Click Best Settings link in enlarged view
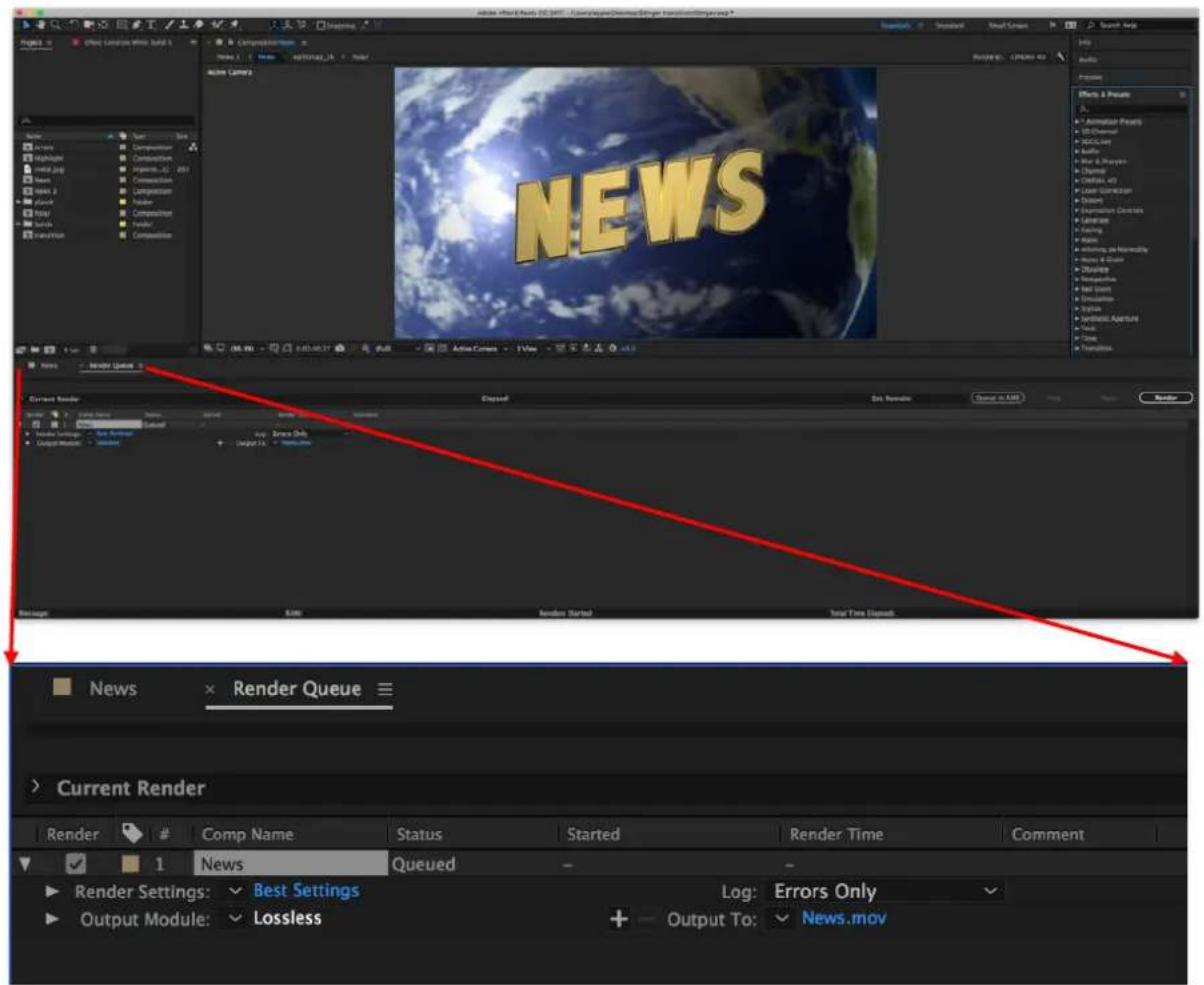Viewport: 1204px width, 985px height. 306,890
